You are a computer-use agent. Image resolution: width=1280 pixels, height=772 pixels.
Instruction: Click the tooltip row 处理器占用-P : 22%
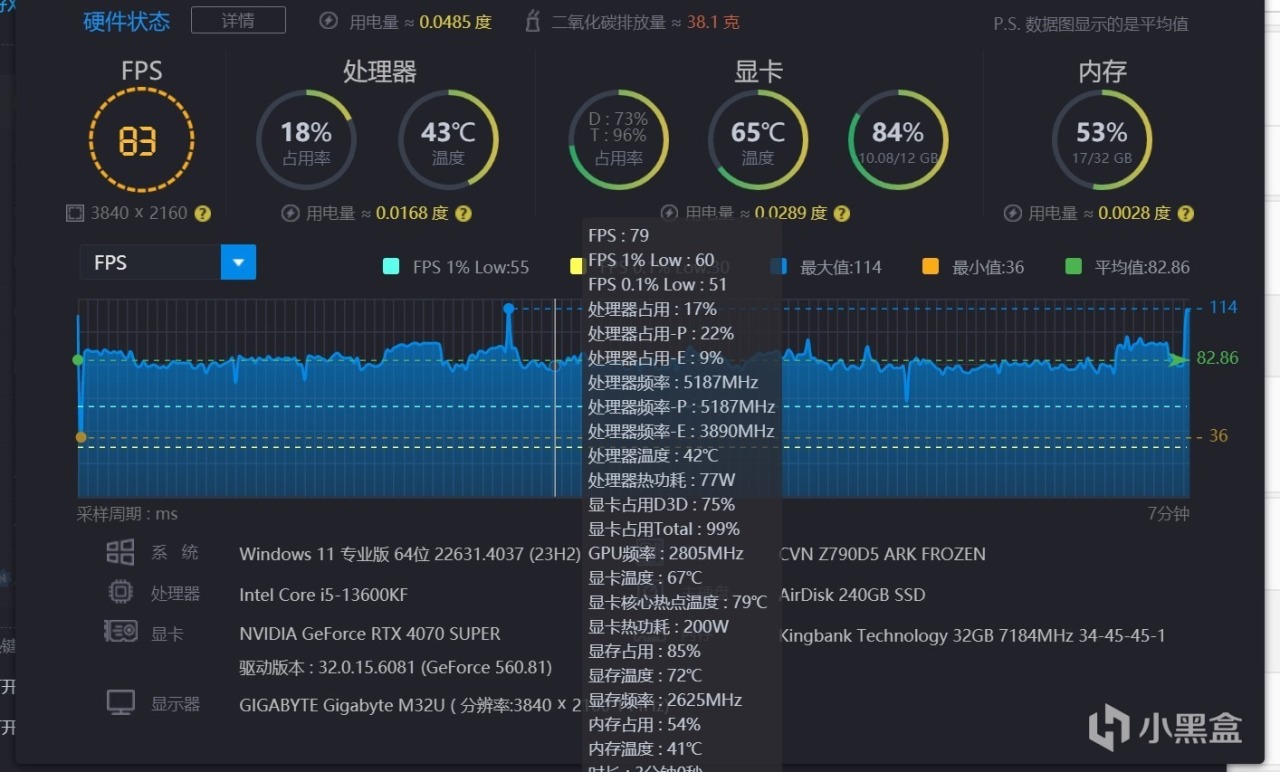pos(661,334)
